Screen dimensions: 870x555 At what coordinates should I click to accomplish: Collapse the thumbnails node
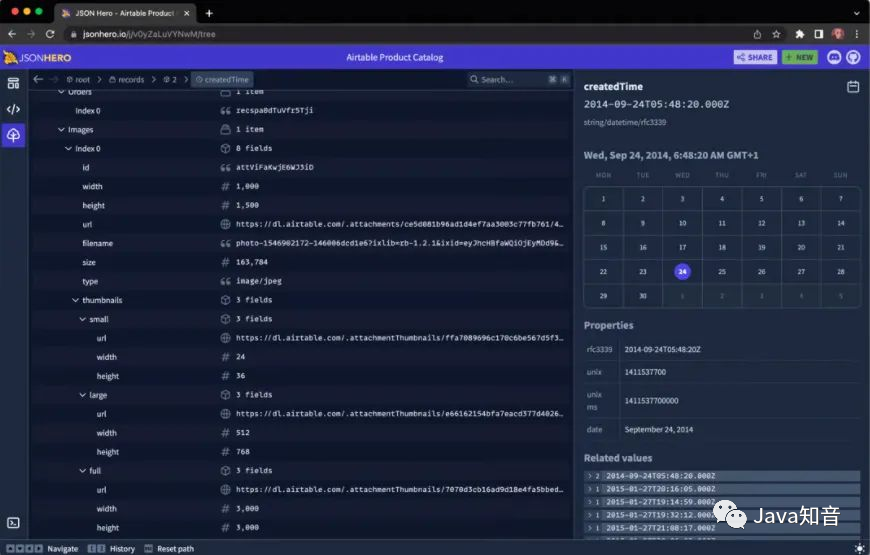click(75, 300)
